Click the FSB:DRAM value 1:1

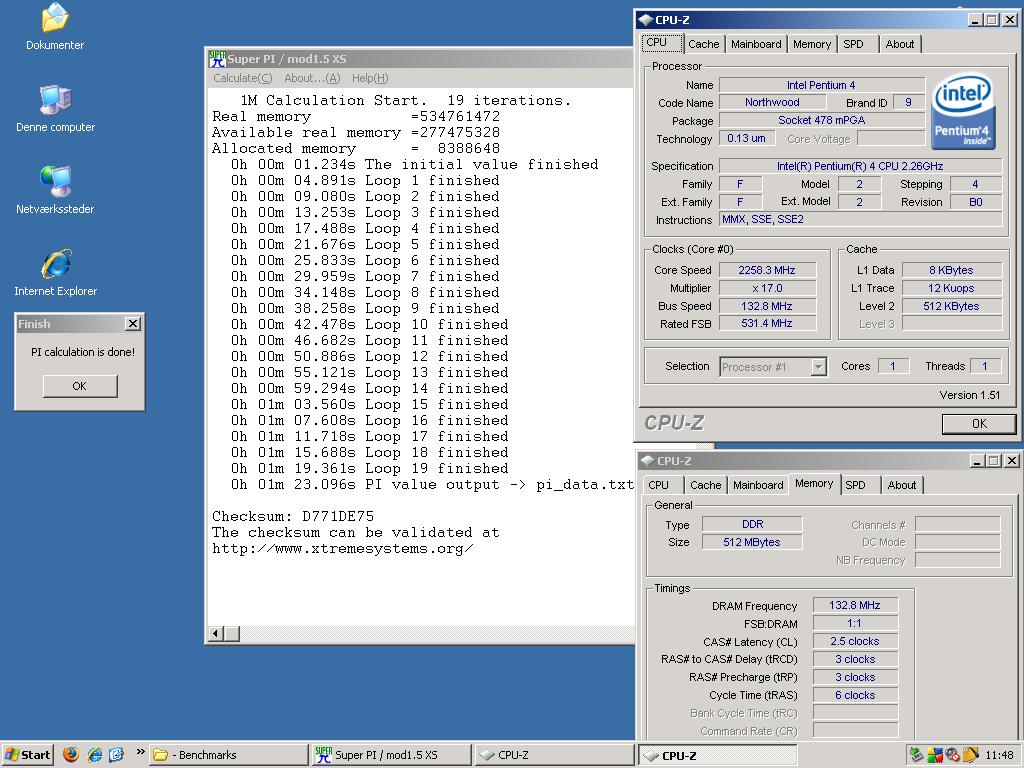pos(855,623)
